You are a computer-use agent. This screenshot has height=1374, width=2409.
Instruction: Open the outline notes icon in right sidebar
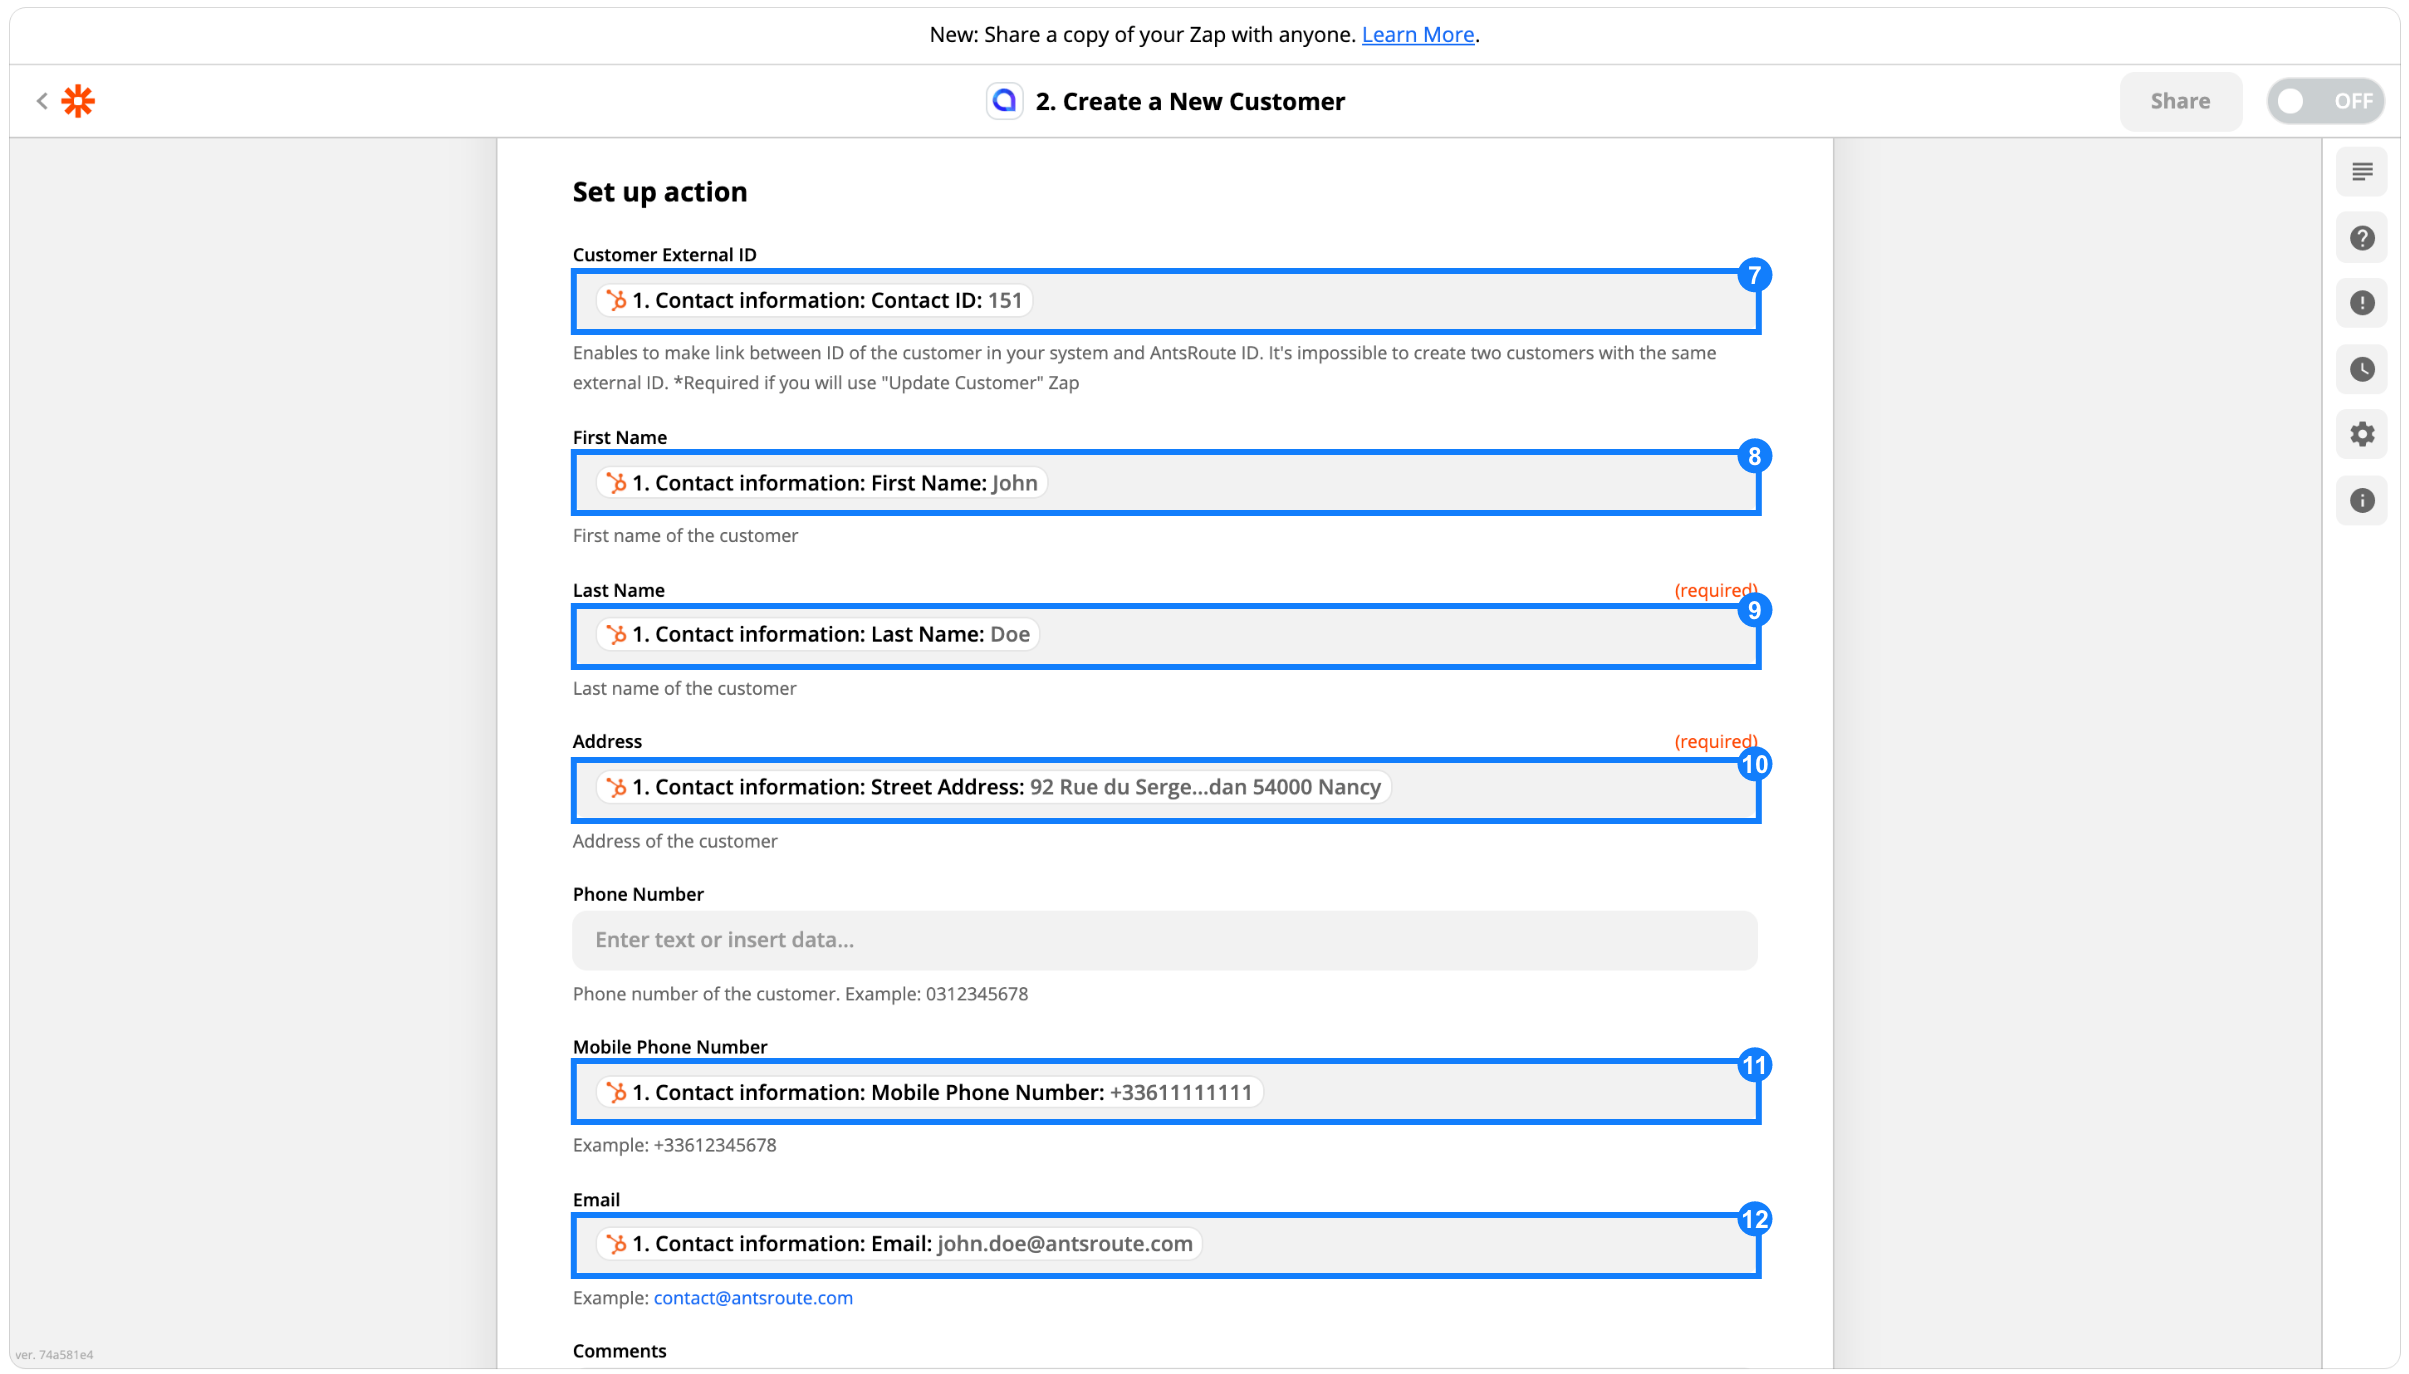pyautogui.click(x=2362, y=172)
